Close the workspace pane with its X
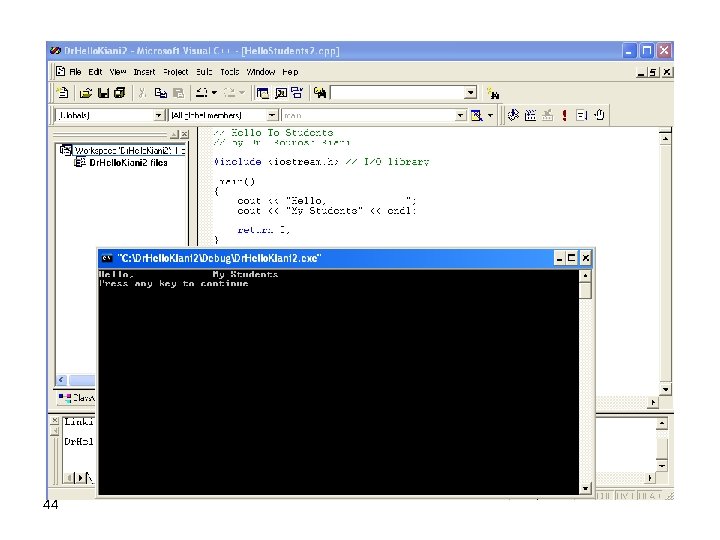 point(185,134)
